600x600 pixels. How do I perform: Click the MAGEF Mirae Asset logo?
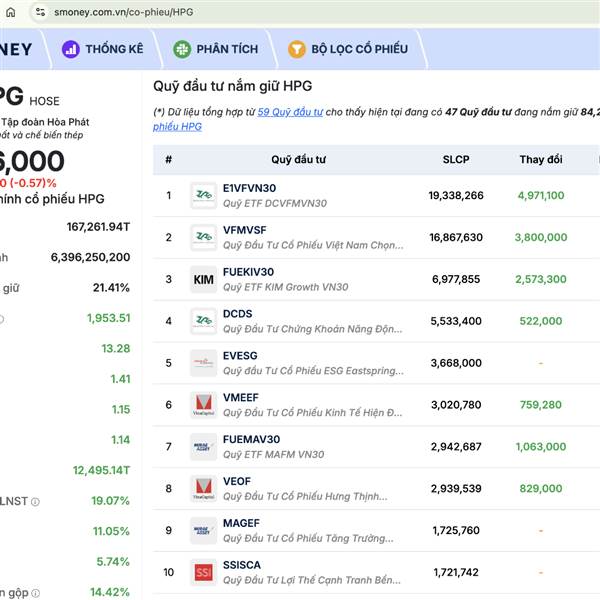tap(204, 530)
